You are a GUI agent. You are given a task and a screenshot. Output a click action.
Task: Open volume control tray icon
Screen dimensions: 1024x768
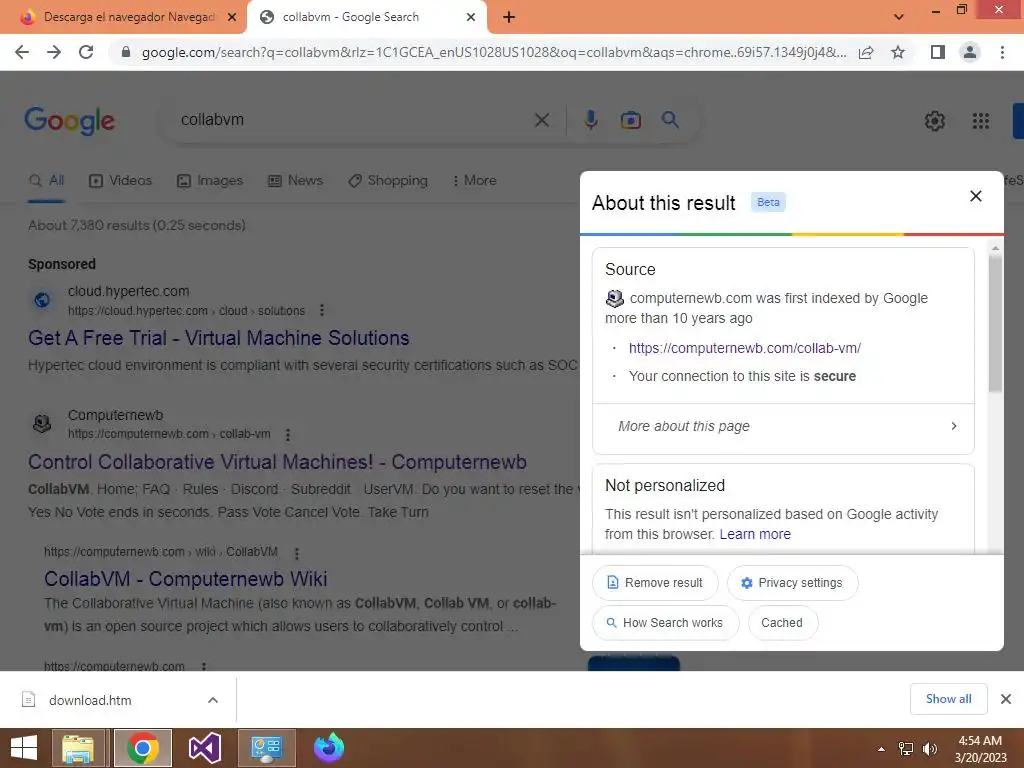point(929,749)
